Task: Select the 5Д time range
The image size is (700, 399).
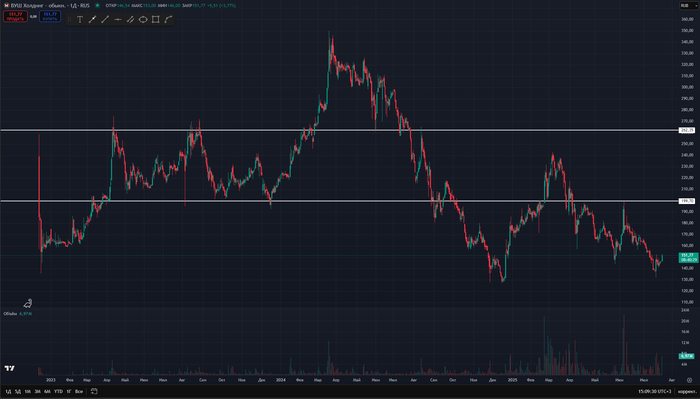Action: [18, 391]
